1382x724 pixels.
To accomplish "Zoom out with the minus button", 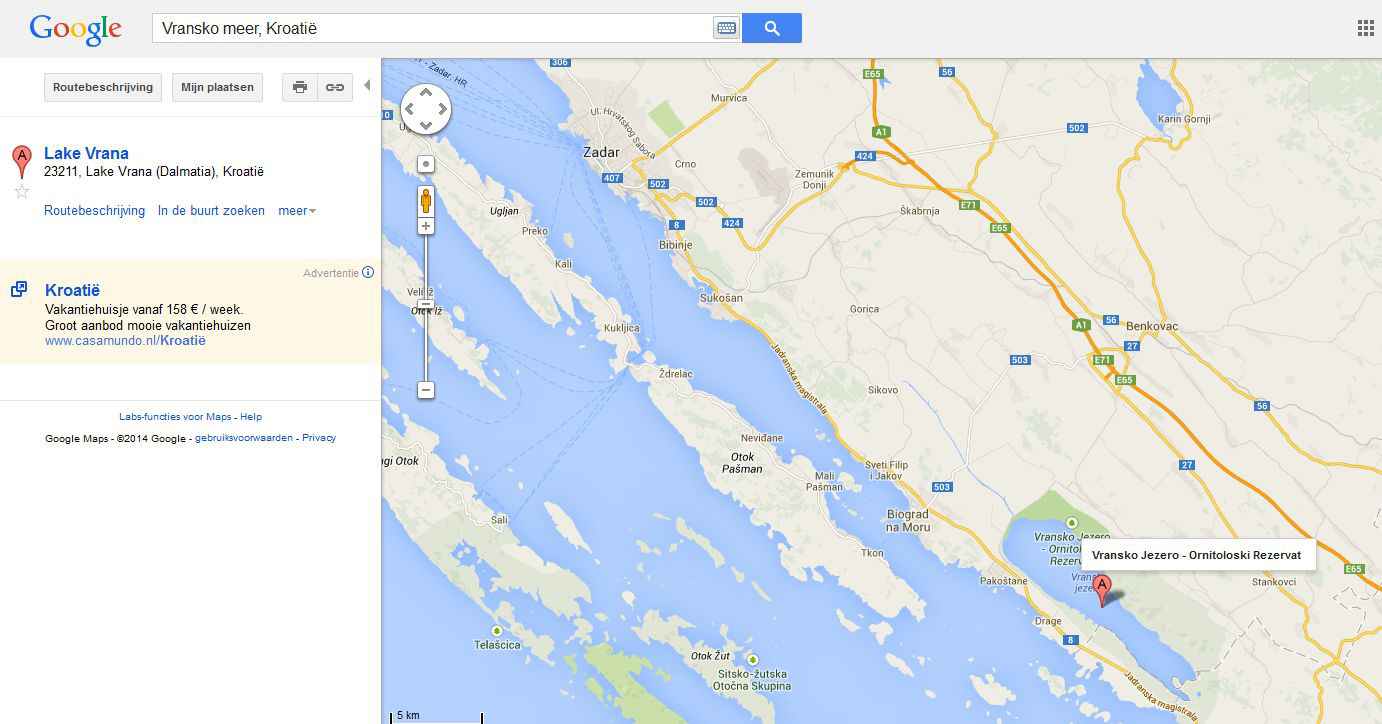I will click(x=426, y=390).
